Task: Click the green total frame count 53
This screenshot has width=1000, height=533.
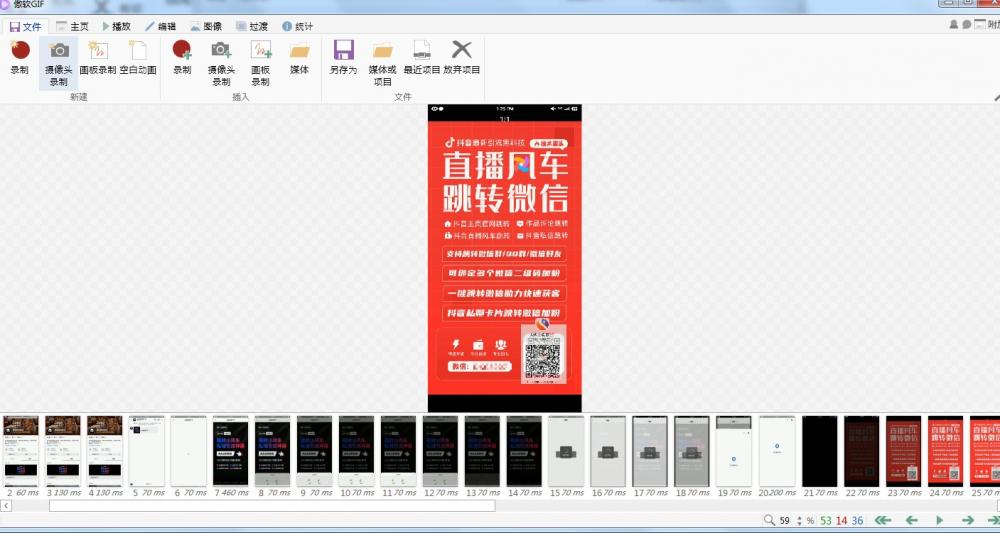Action: tap(826, 520)
